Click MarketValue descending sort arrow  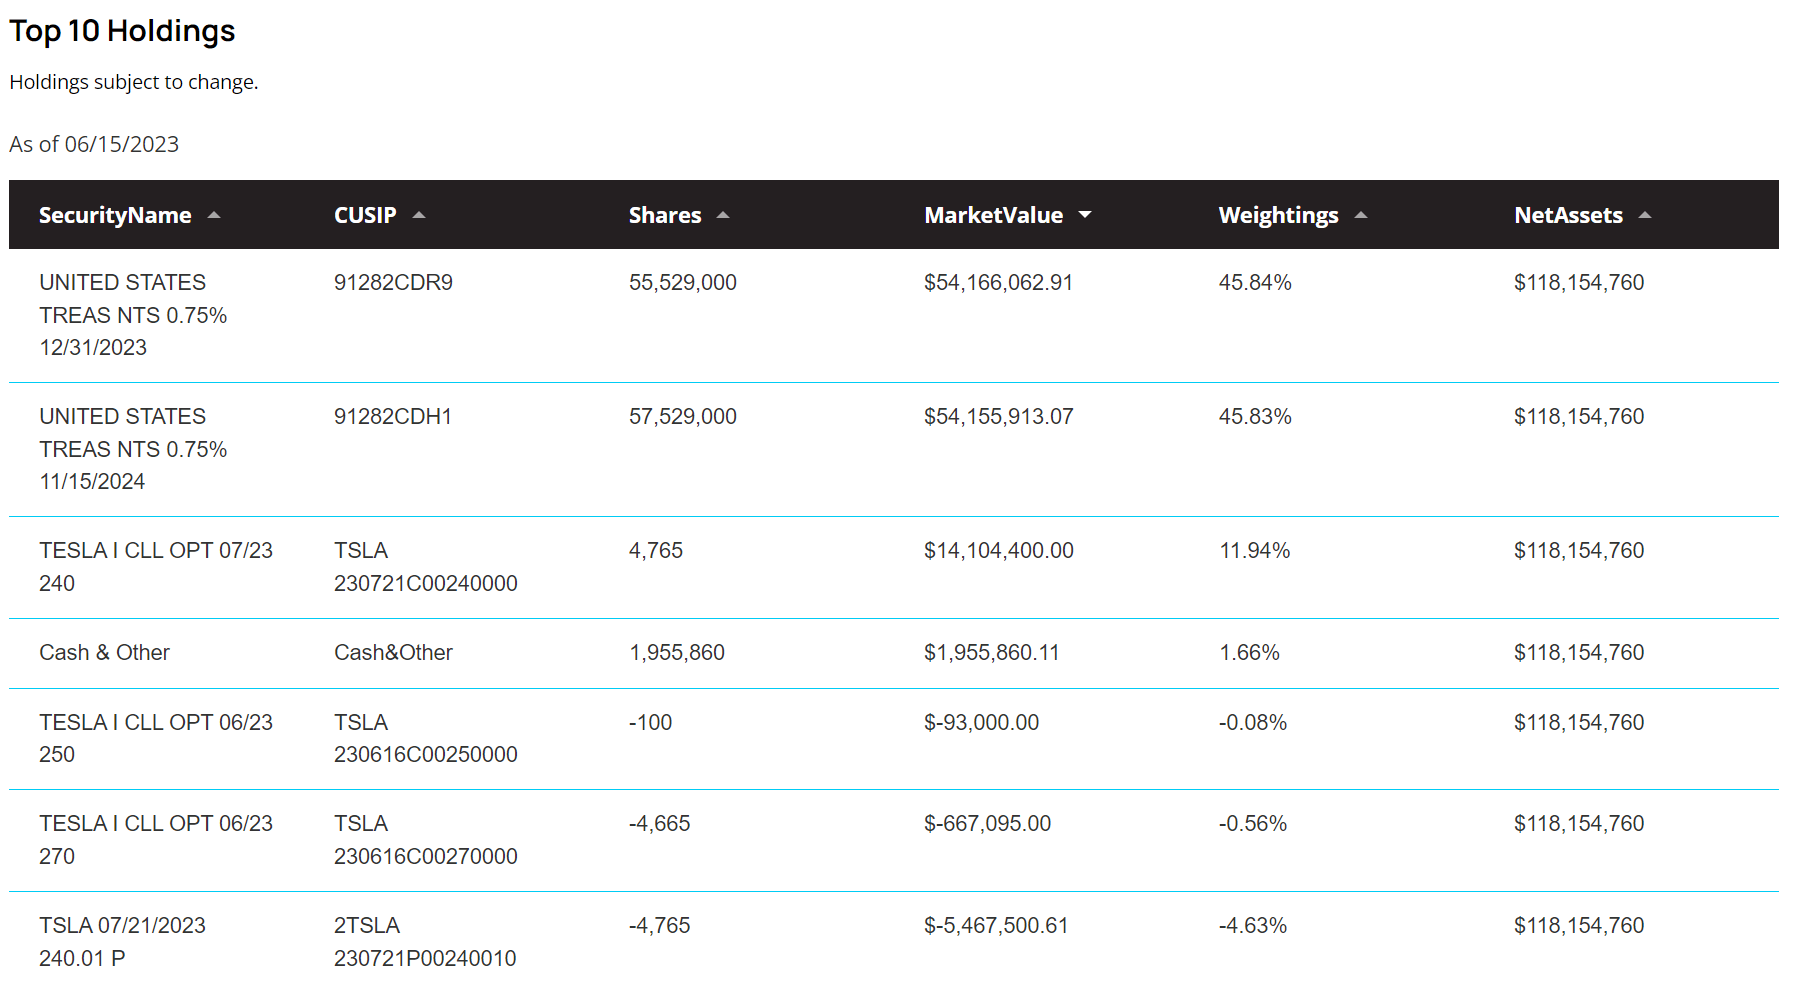(x=1085, y=215)
